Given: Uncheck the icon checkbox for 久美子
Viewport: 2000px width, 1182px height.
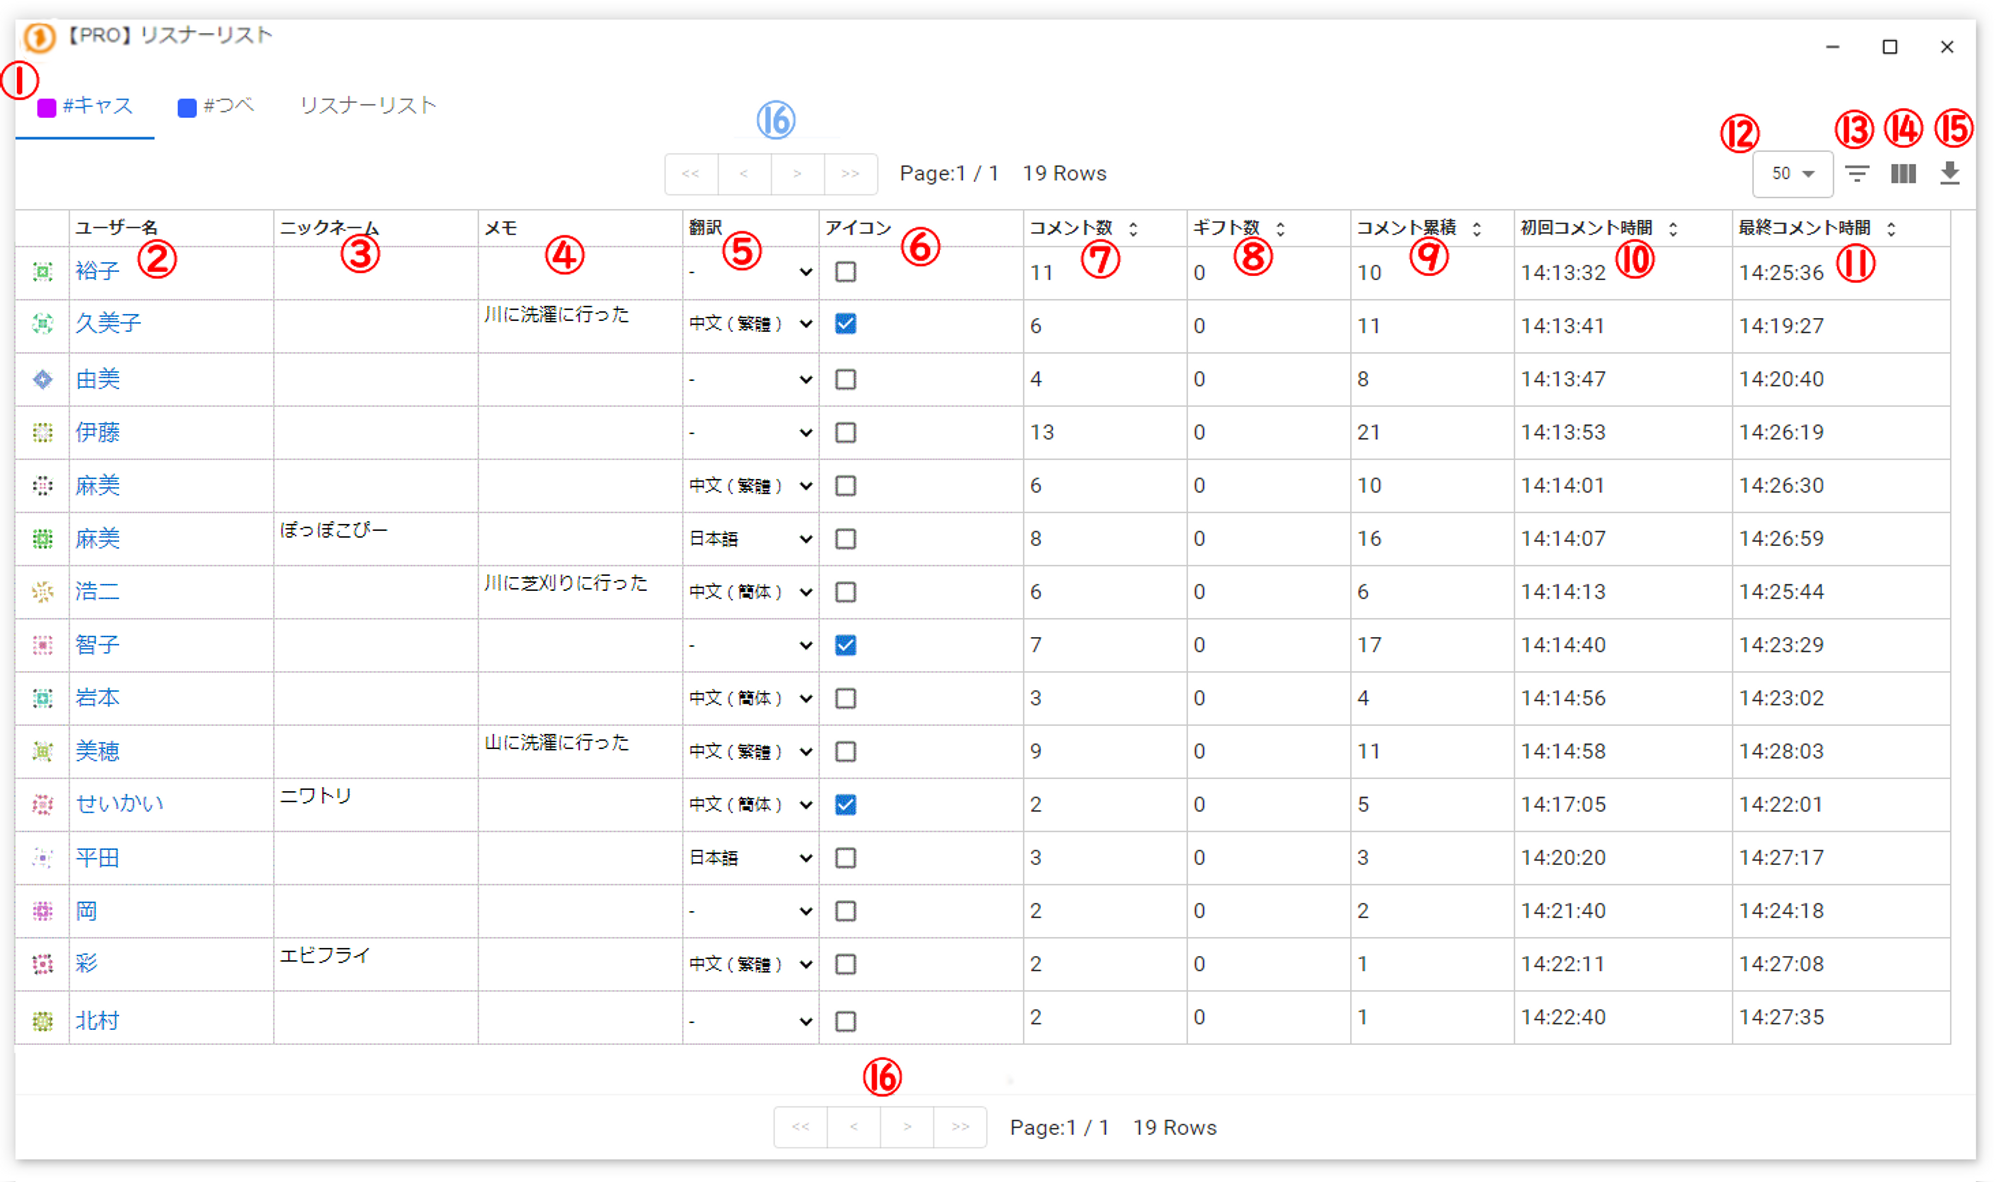Looking at the screenshot, I should tap(846, 324).
